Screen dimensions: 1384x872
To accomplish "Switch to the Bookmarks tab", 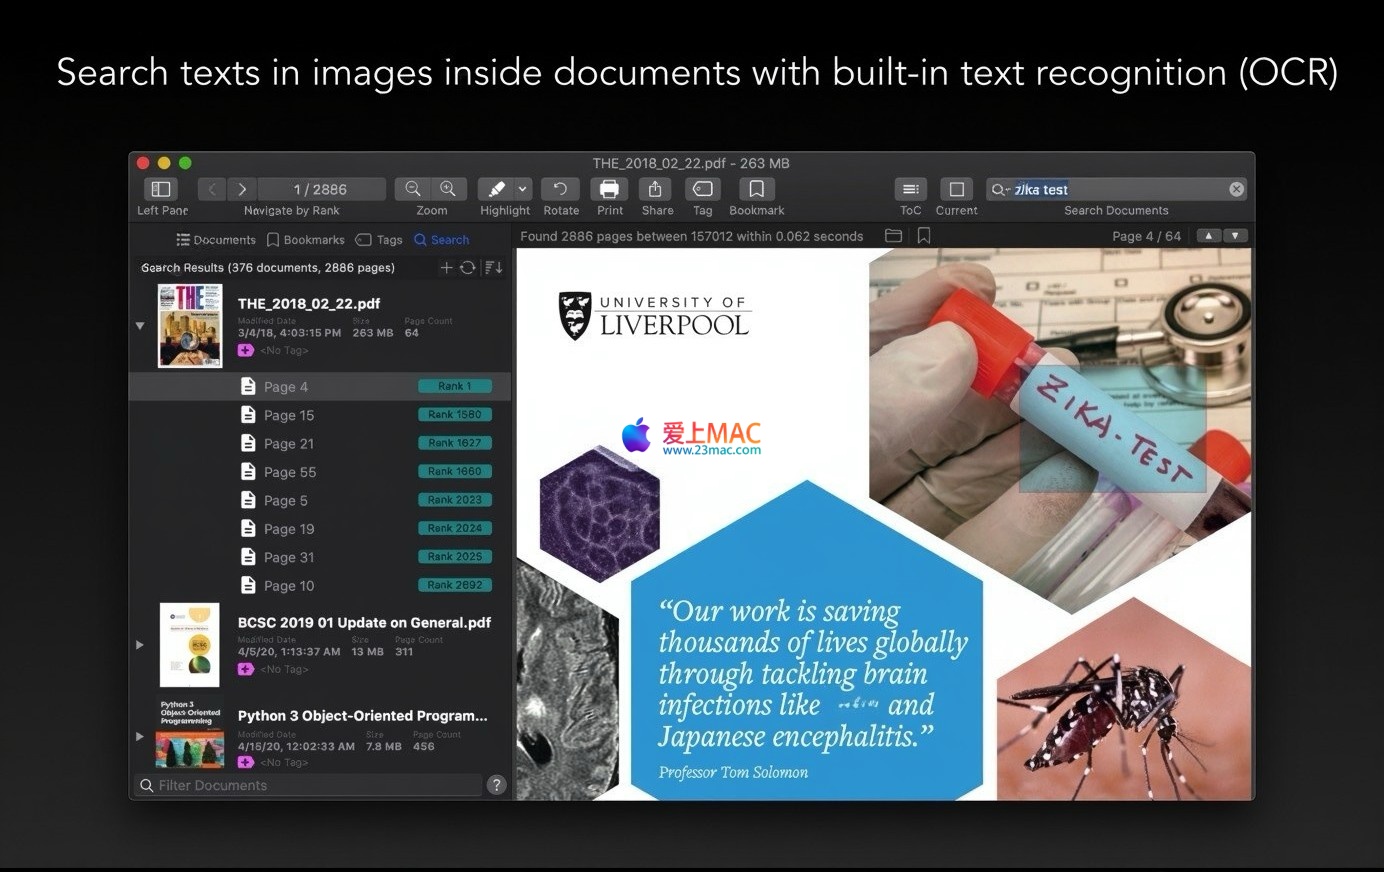I will tap(305, 240).
